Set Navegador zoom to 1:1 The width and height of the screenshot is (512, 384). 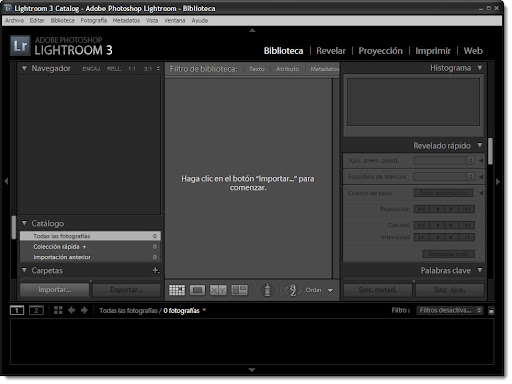click(x=132, y=69)
